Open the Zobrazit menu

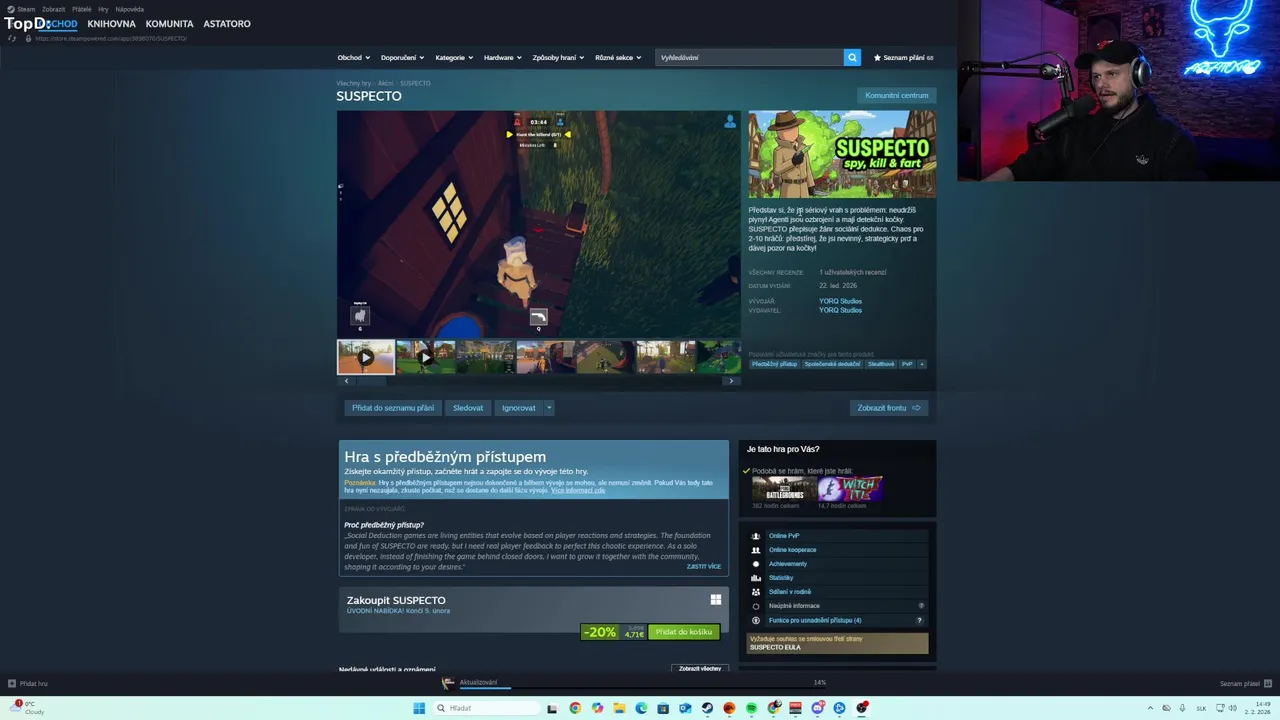pyautogui.click(x=53, y=9)
